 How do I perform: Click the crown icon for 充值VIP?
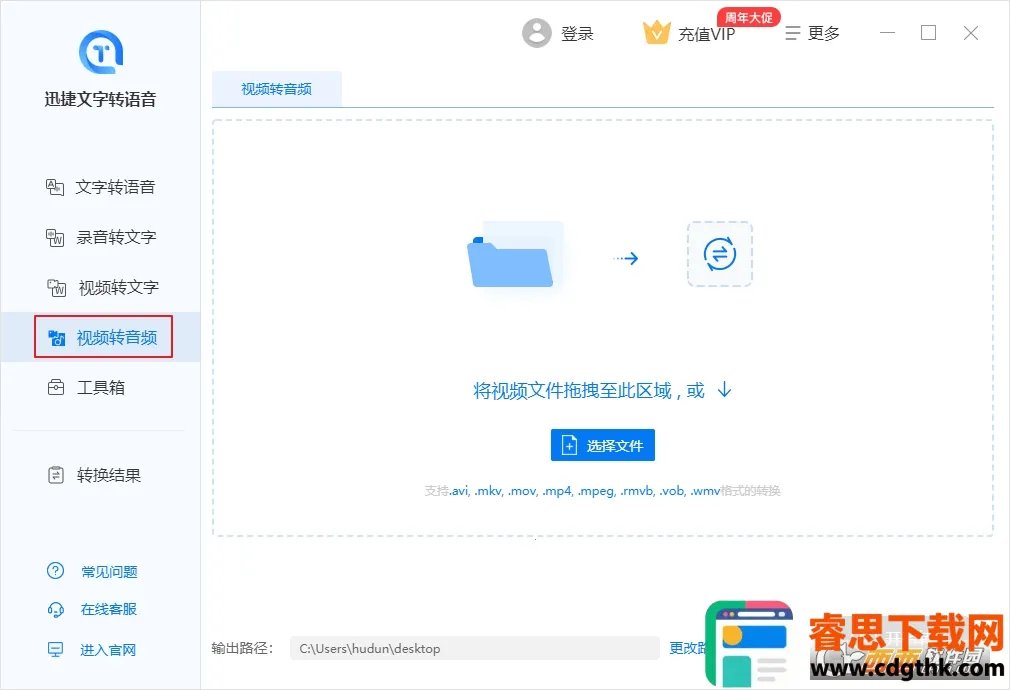click(656, 33)
